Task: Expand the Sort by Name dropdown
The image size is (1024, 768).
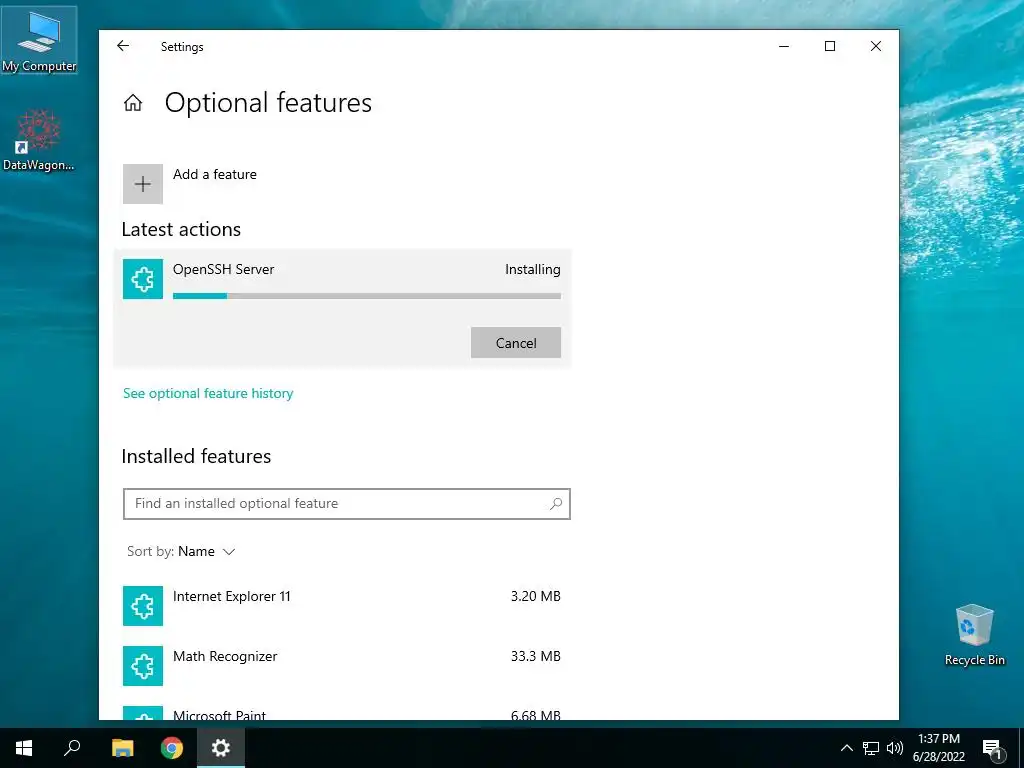Action: point(181,551)
